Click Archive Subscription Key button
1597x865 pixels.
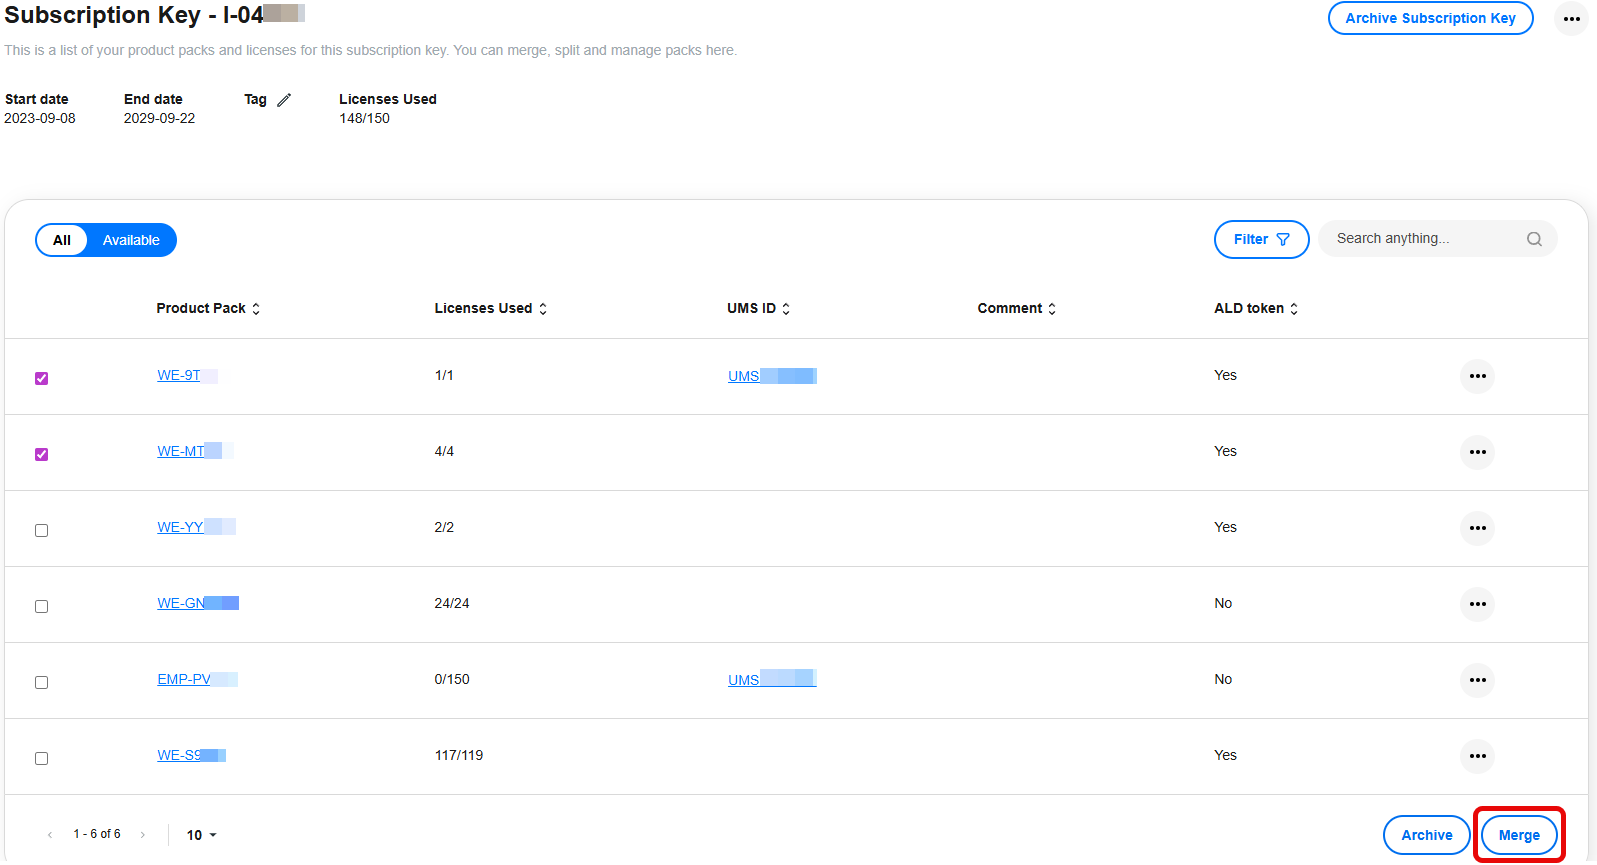tap(1429, 19)
